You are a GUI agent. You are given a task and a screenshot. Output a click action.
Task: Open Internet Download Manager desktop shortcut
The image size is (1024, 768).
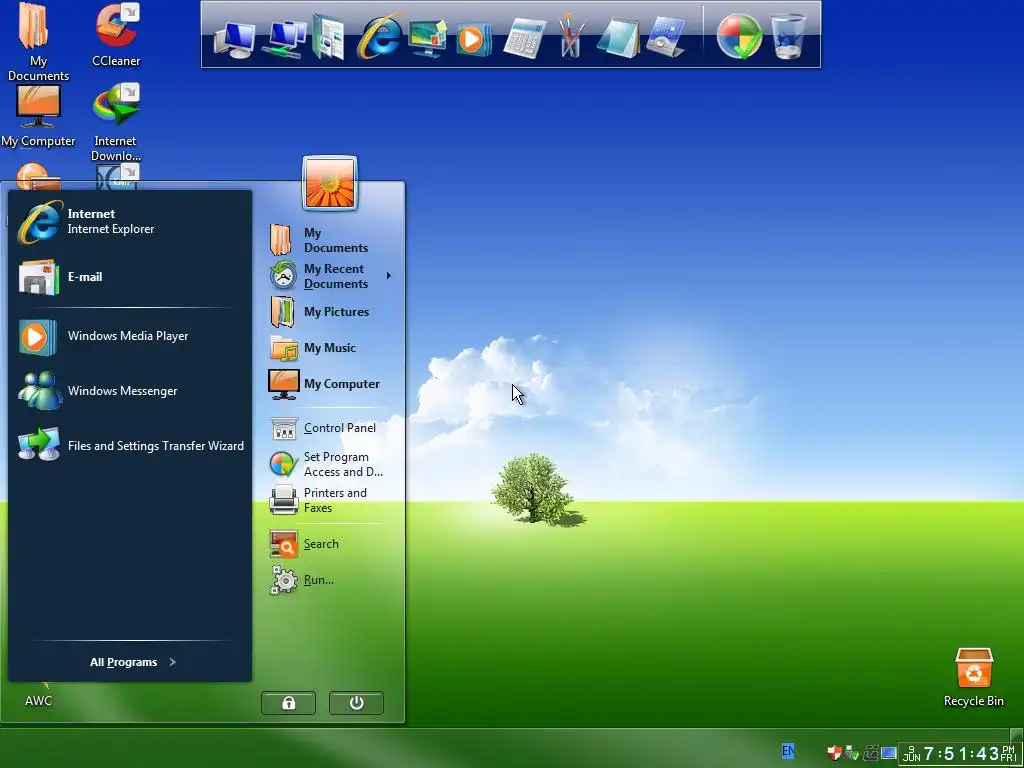[116, 122]
